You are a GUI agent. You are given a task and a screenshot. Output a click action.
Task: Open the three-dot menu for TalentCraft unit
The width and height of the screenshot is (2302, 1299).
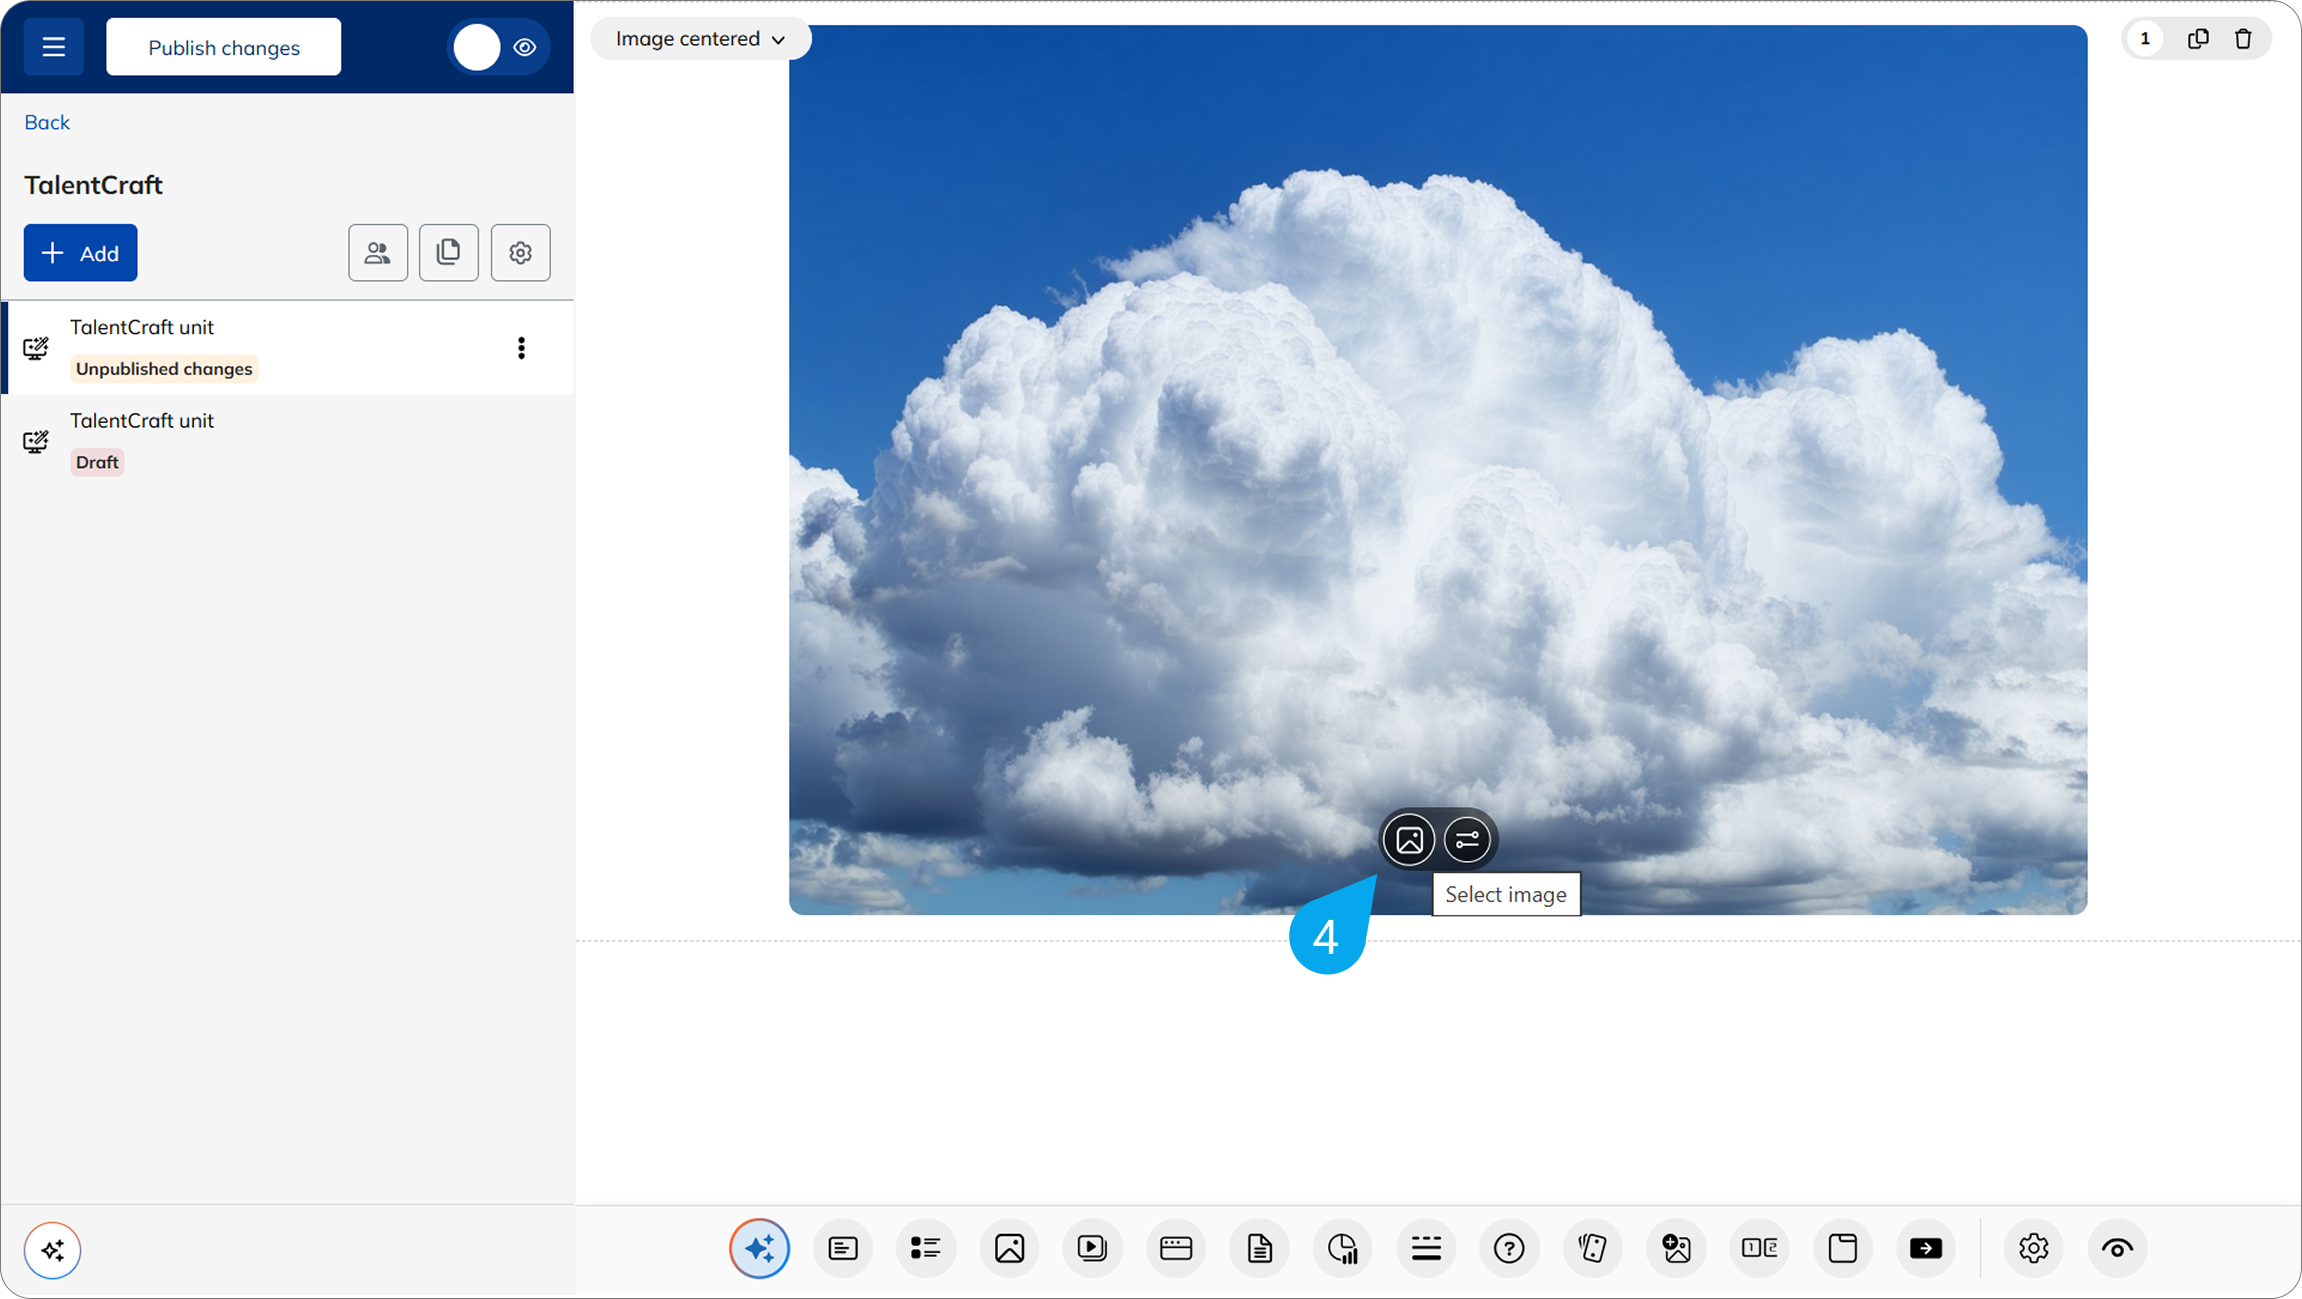click(x=521, y=347)
